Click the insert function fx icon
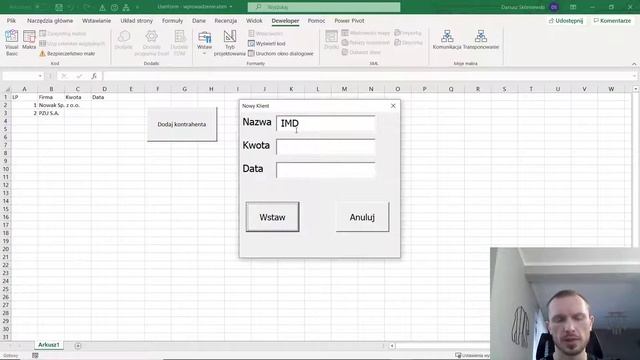Image resolution: width=640 pixels, height=360 pixels. pyautogui.click(x=94, y=76)
